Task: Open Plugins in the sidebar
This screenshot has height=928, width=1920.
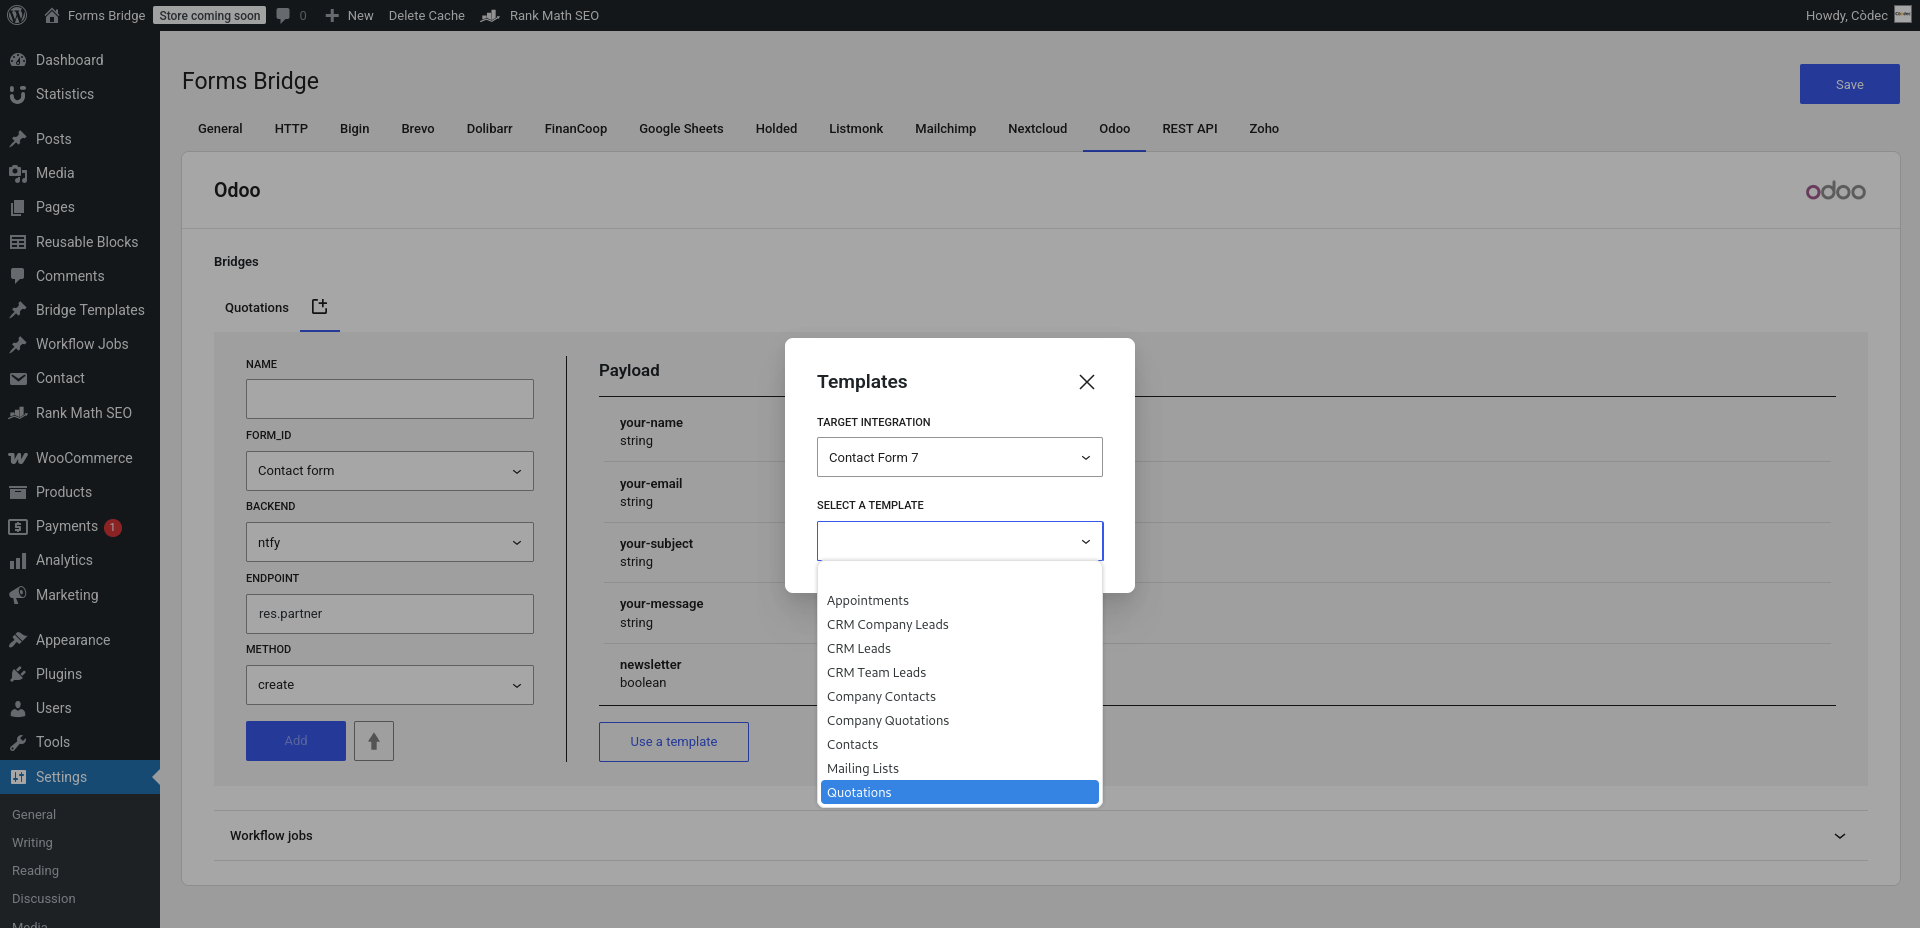Action: 80,674
